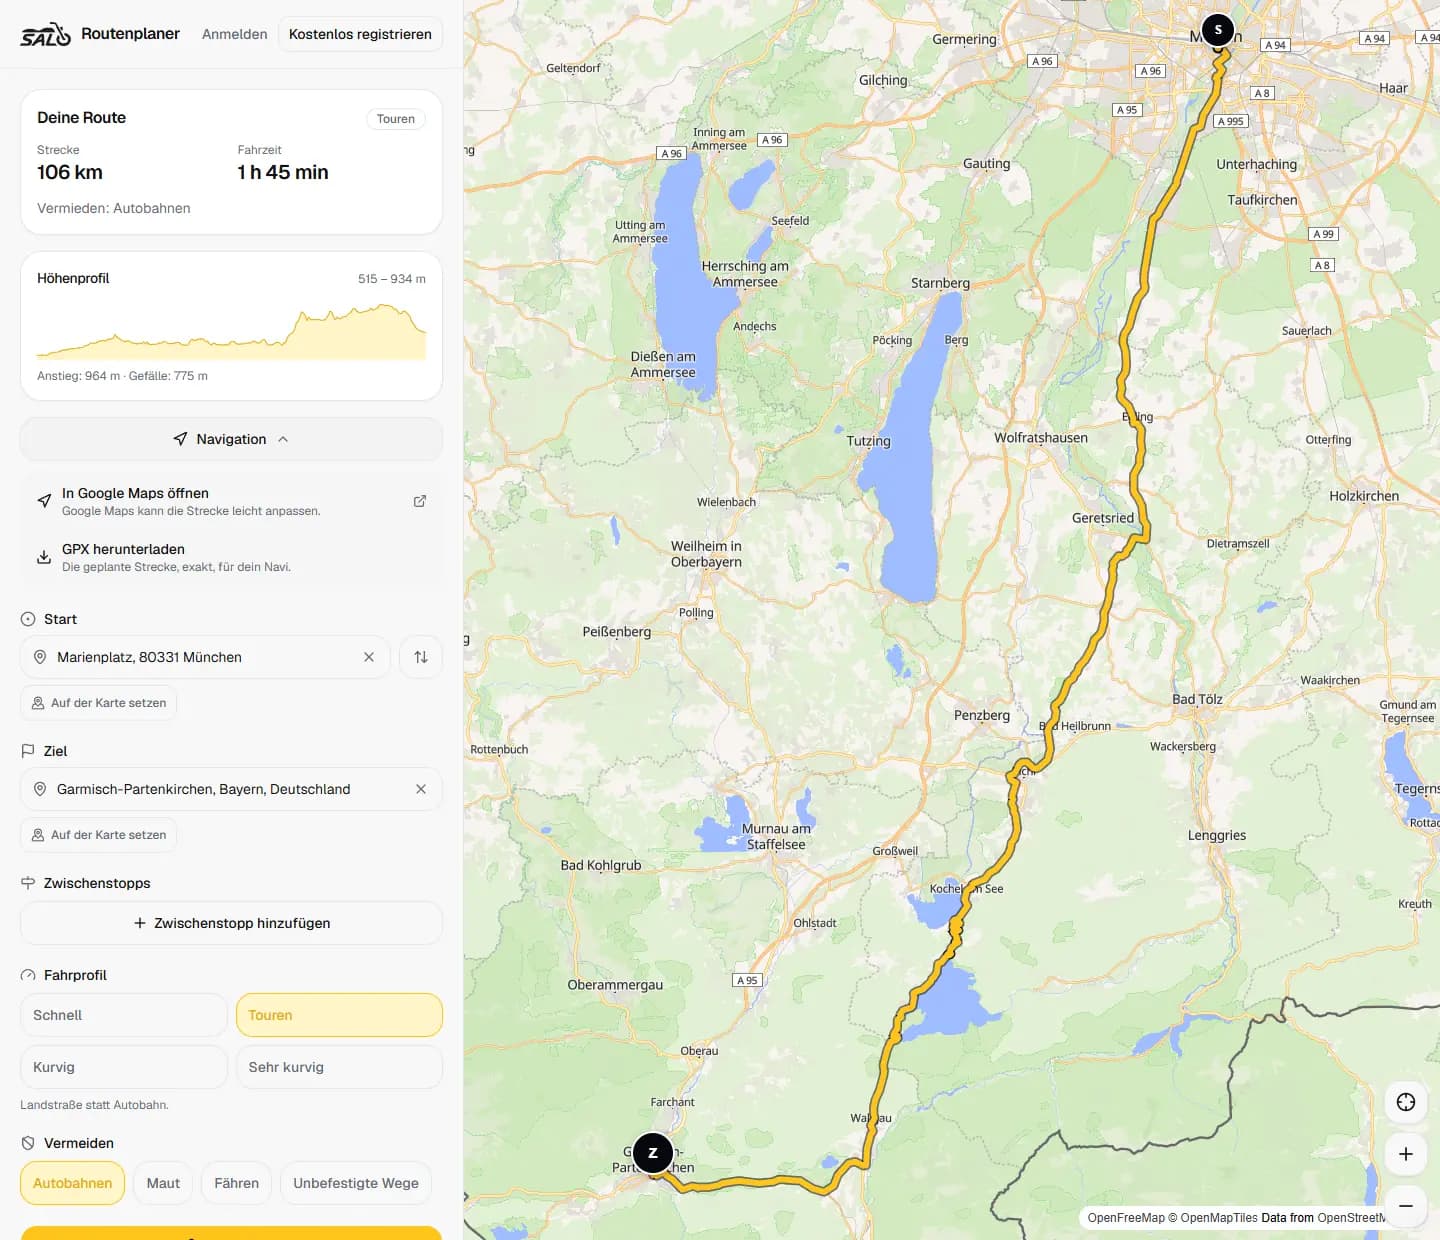1440x1240 pixels.
Task: Toggle the Autobahnen avoid option
Action: pyautogui.click(x=73, y=1183)
